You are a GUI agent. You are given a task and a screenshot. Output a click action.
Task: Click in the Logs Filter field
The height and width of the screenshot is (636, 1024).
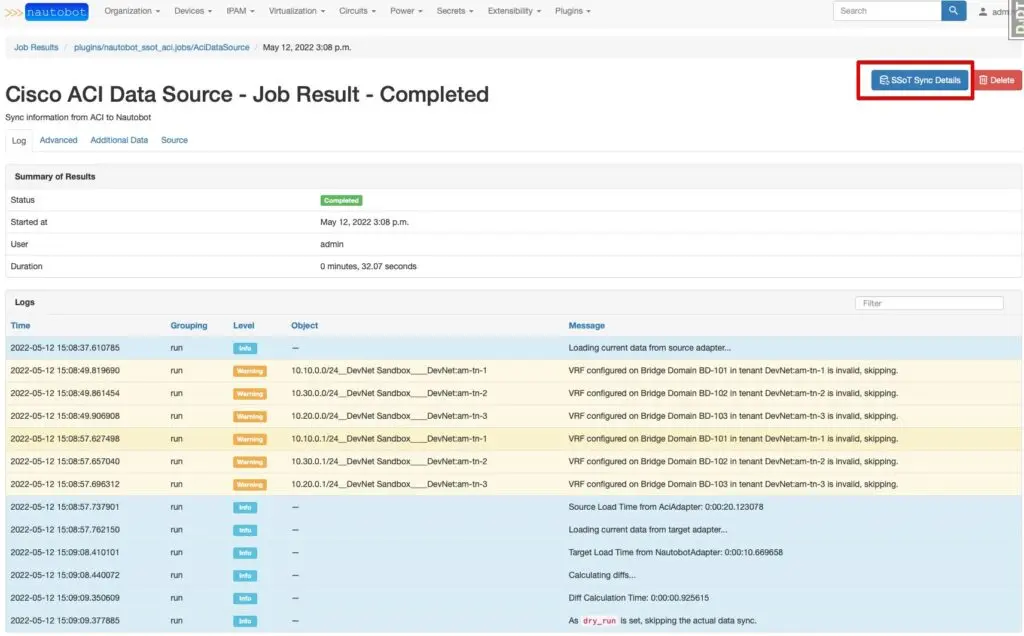coord(929,303)
